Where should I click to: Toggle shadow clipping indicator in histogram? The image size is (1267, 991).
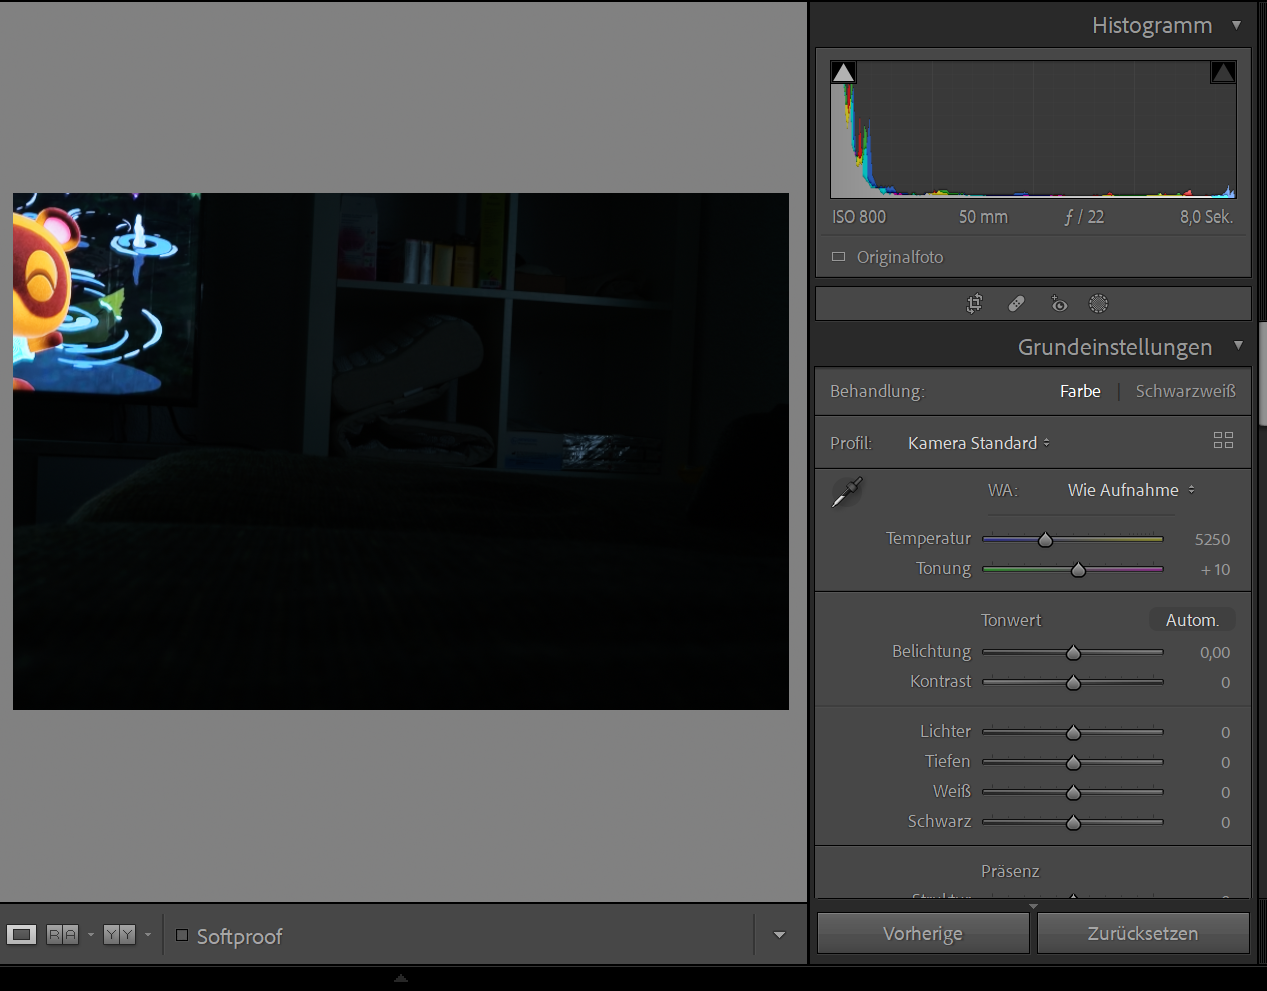coord(843,72)
